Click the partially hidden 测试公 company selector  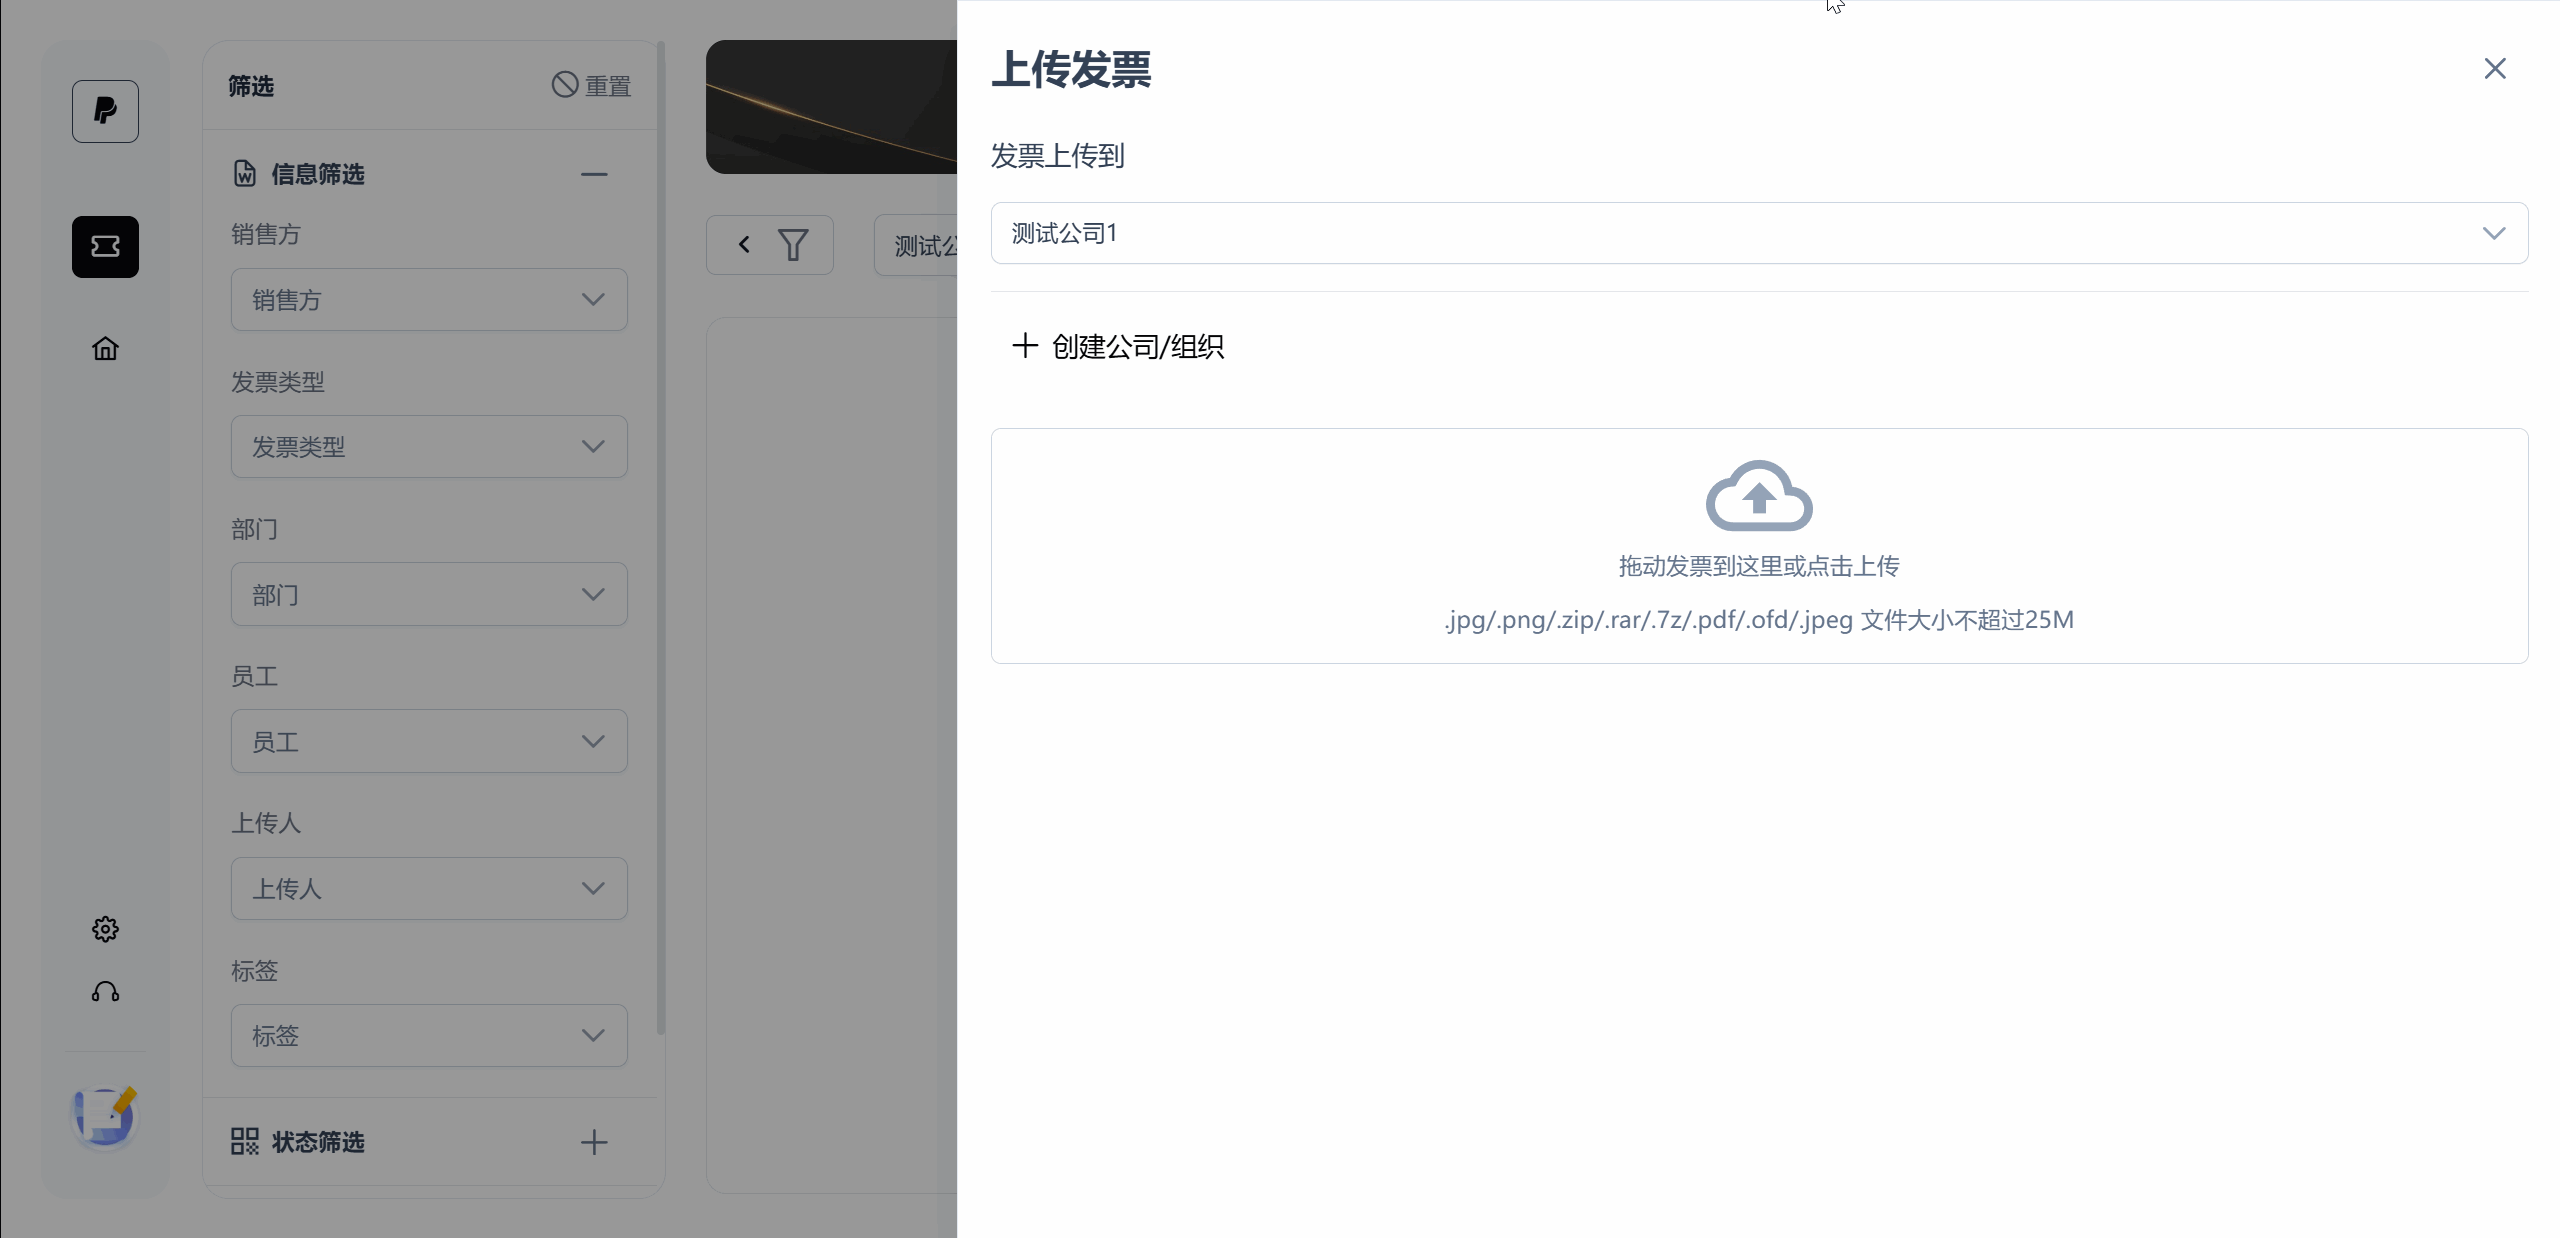[916, 245]
